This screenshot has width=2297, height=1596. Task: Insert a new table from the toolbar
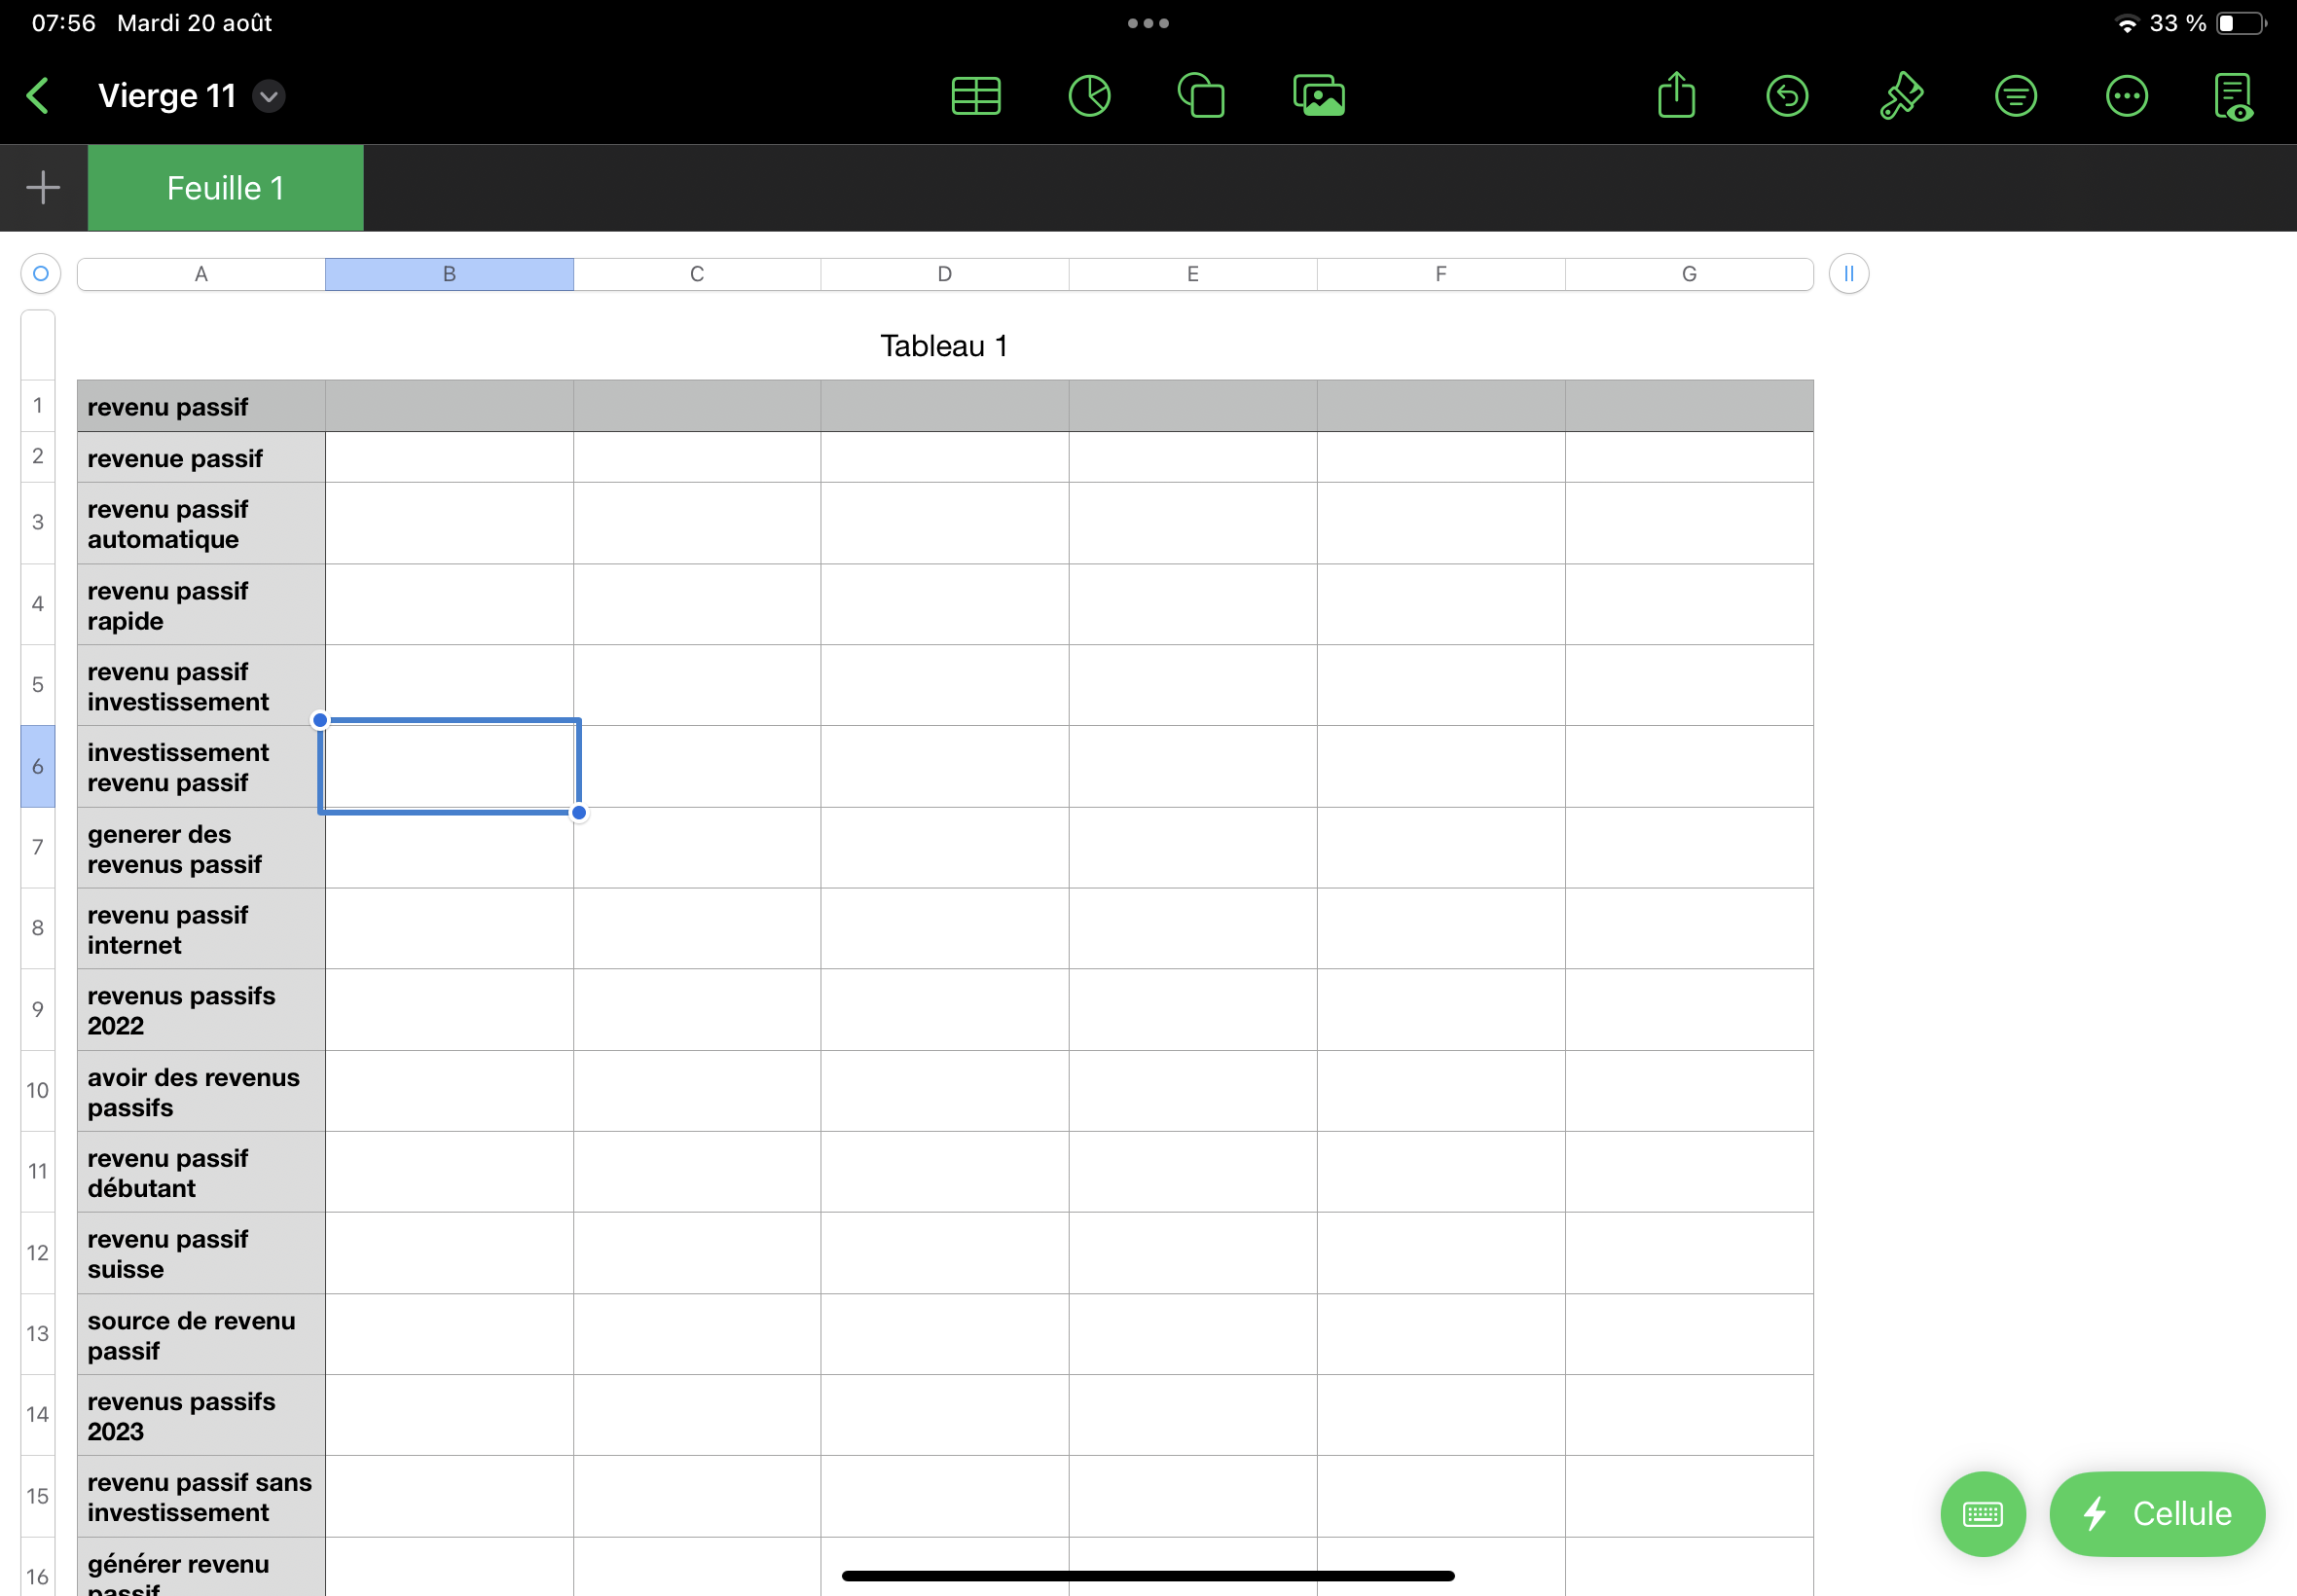976,96
